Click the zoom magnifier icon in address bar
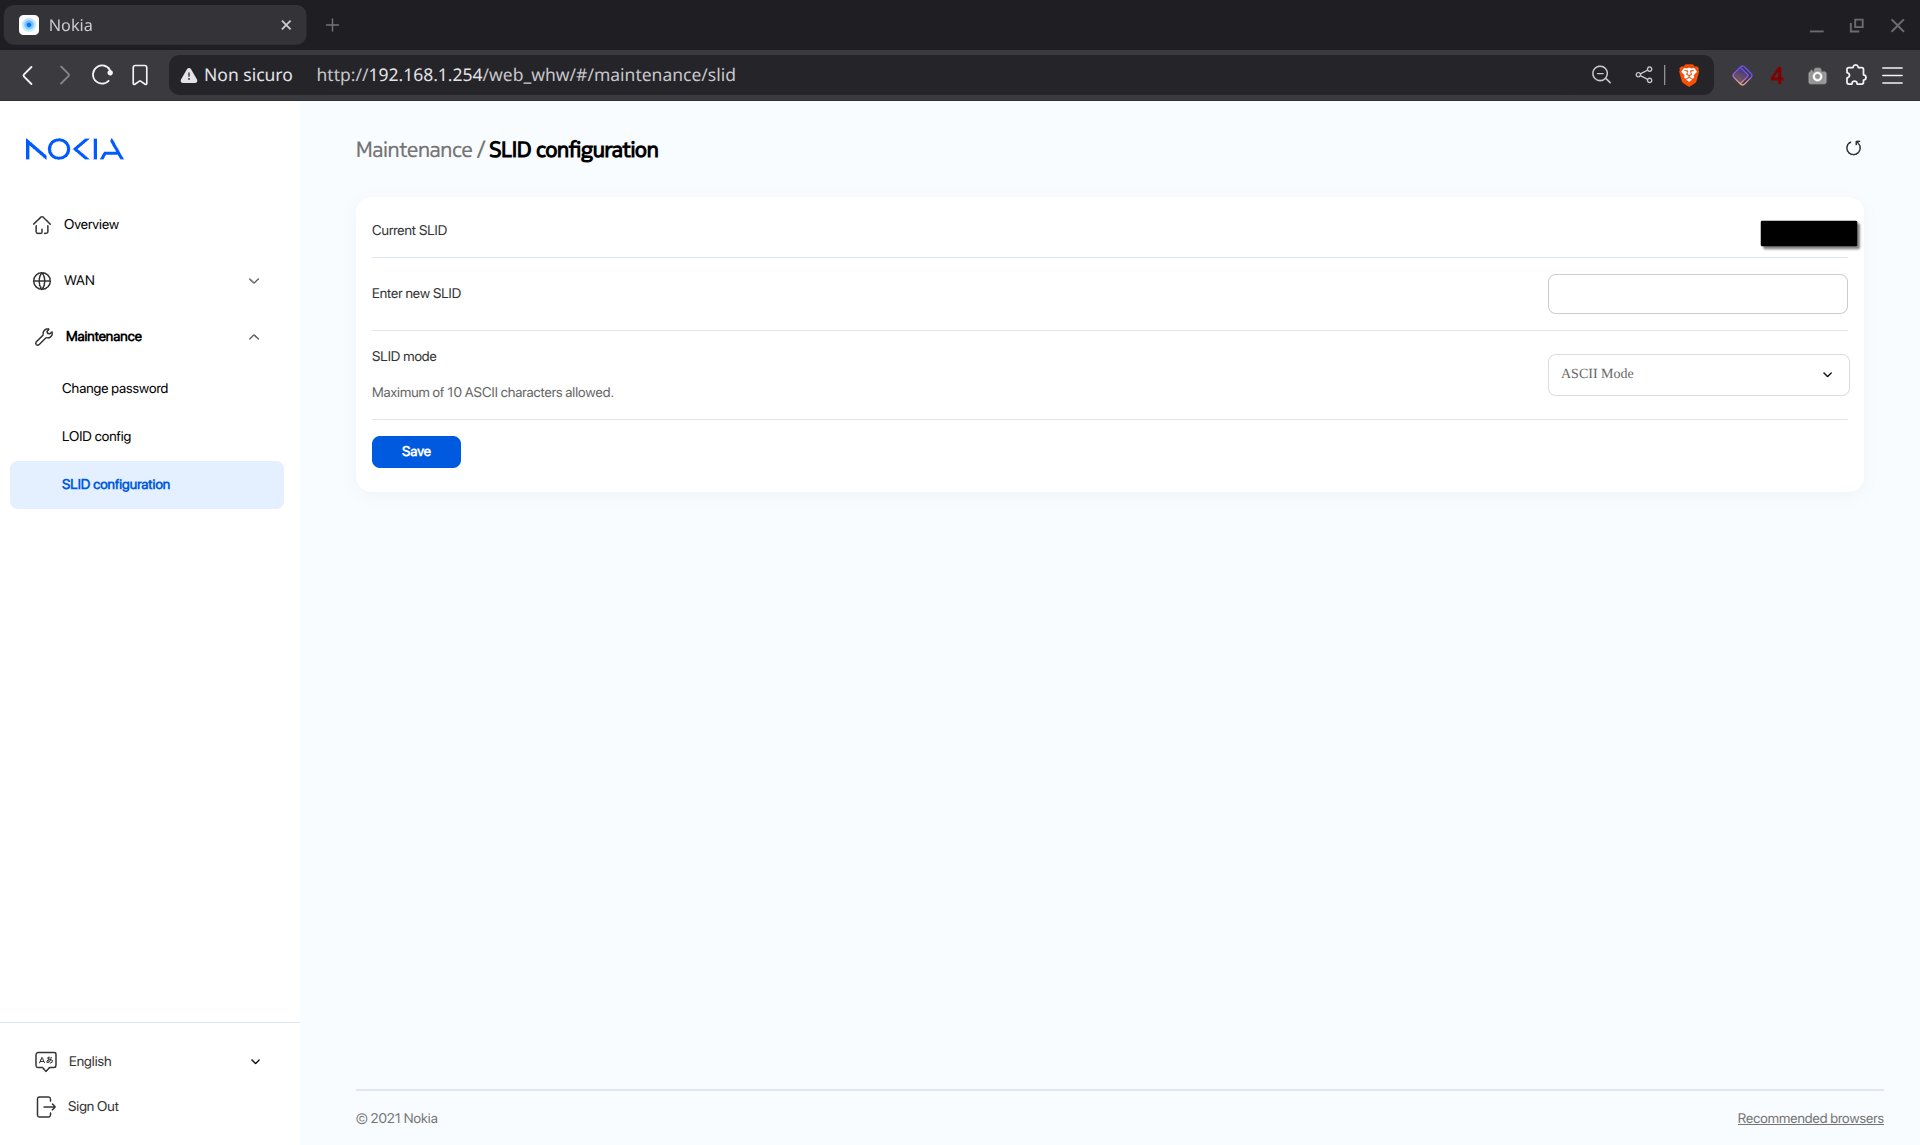1920x1145 pixels. pyautogui.click(x=1601, y=75)
